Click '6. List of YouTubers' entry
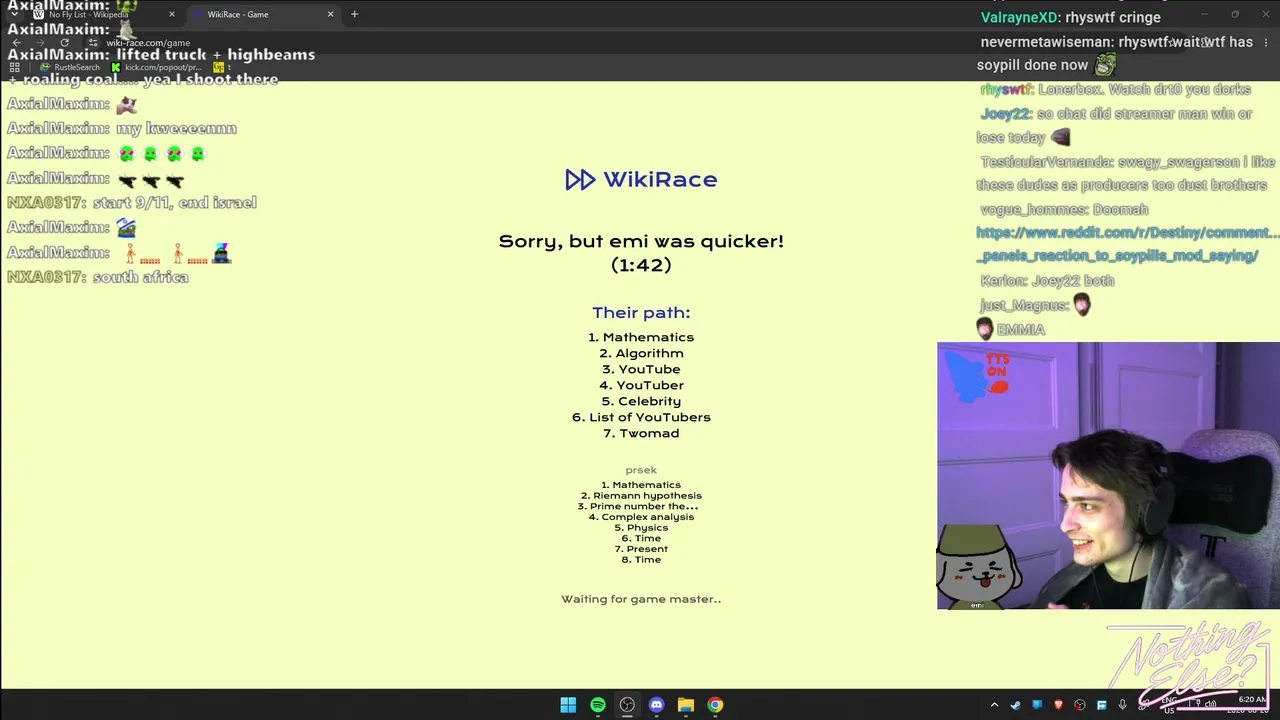 coord(641,417)
